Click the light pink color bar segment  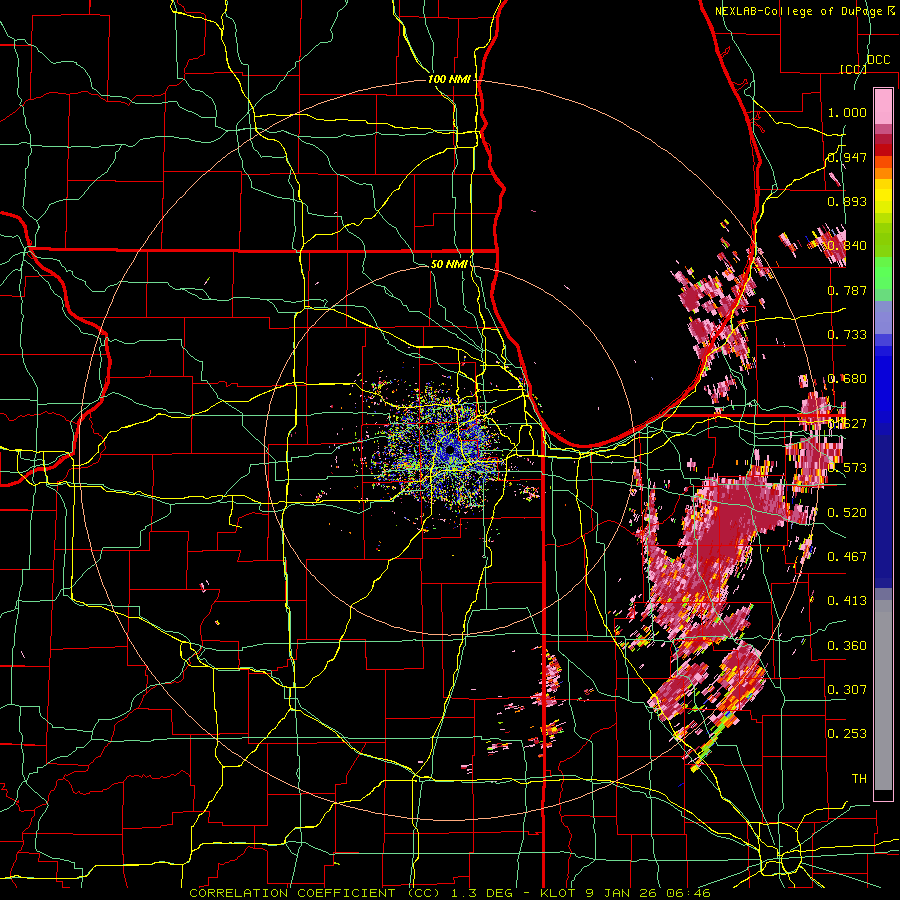[883, 106]
